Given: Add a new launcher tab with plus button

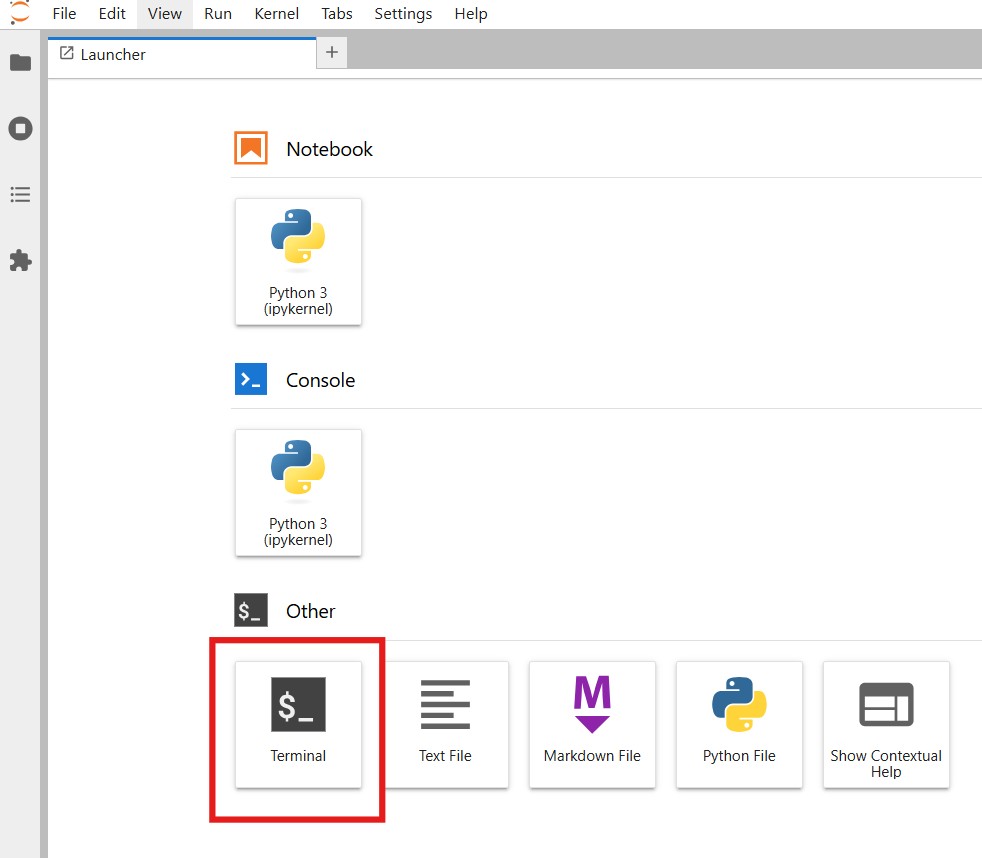Looking at the screenshot, I should pos(332,53).
